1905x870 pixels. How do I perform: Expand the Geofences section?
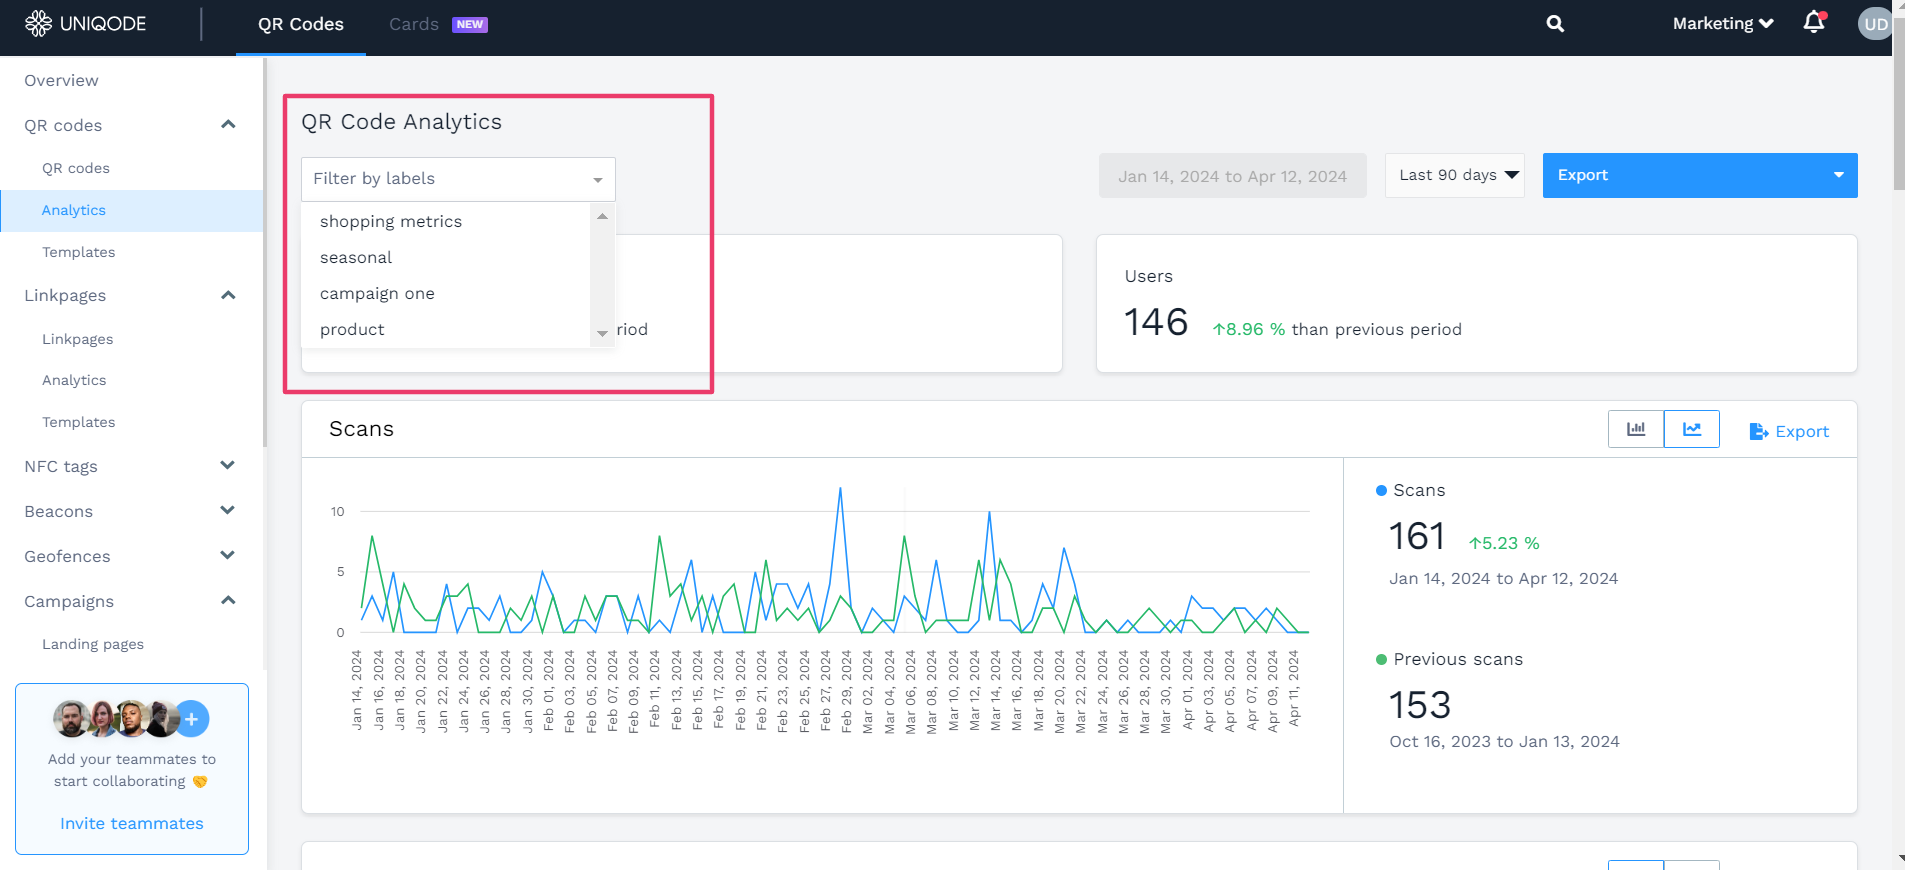[x=228, y=555]
